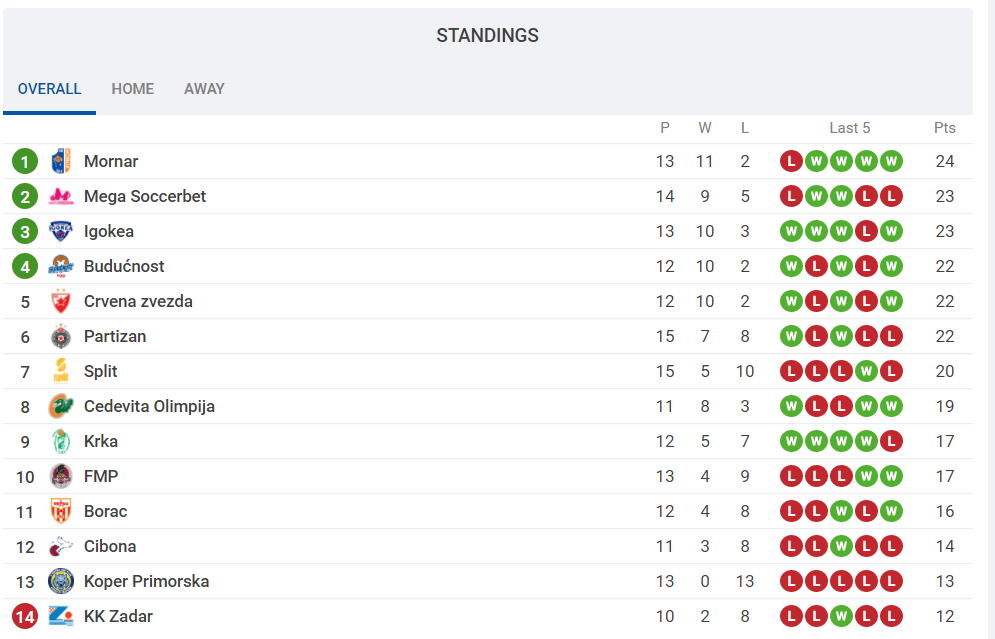Click the Mornar team logo
This screenshot has width=995, height=639.
(61, 161)
